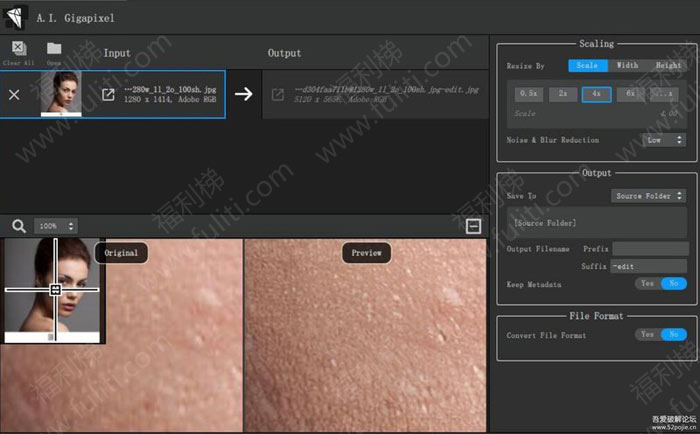This screenshot has height=434, width=700.
Task: Open the 100% zoom level dropdown
Action: [x=56, y=227]
